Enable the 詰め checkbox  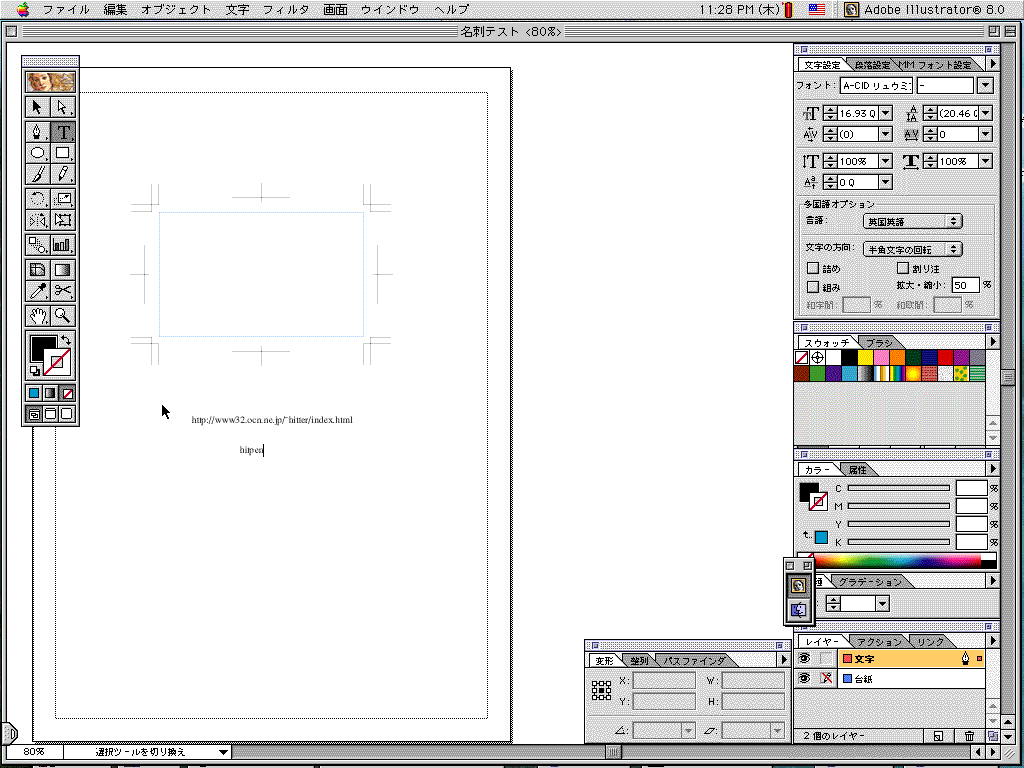pyautogui.click(x=813, y=269)
